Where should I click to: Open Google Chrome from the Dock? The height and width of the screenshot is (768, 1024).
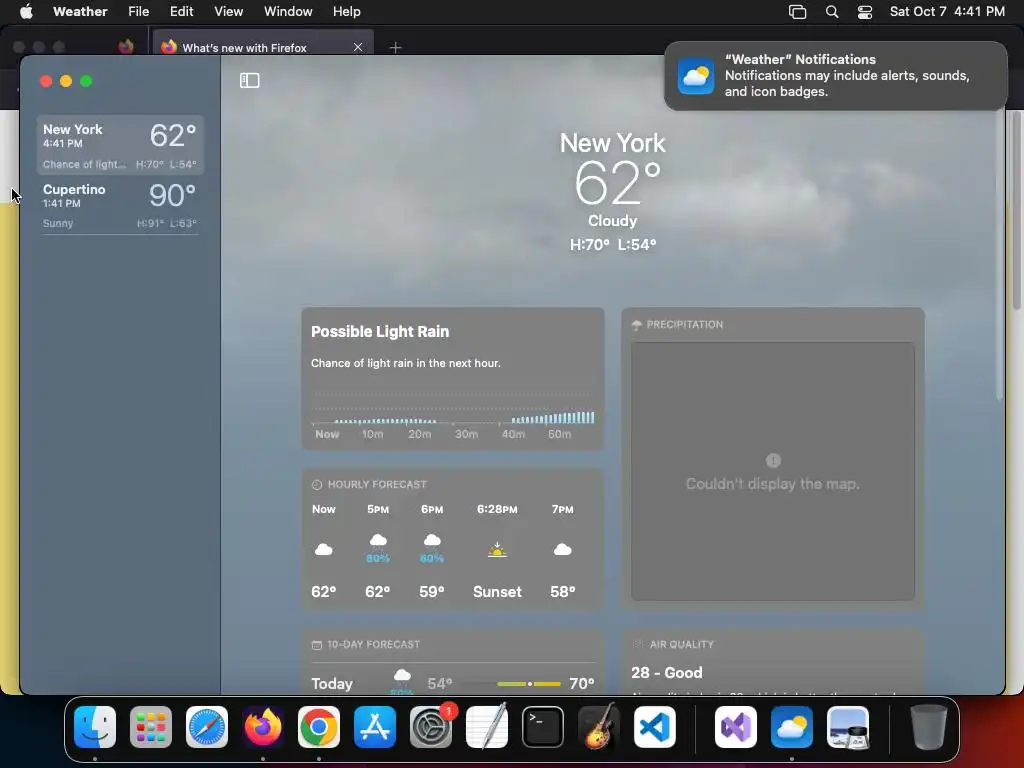coord(319,727)
